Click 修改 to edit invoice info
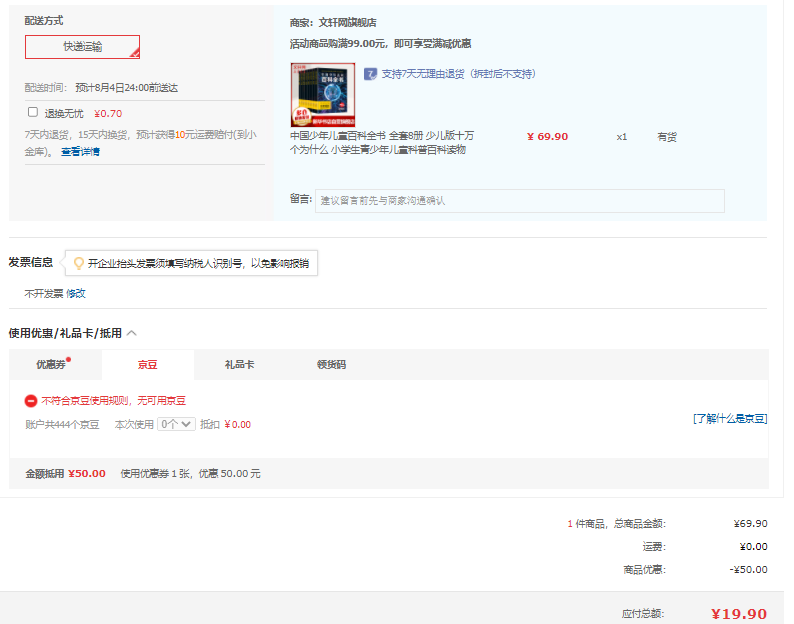This screenshot has height=624, width=794. point(76,293)
